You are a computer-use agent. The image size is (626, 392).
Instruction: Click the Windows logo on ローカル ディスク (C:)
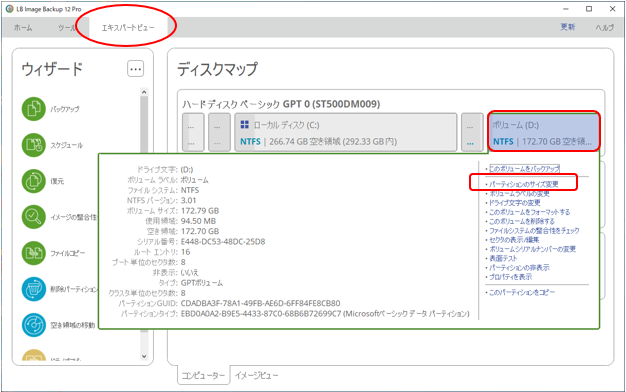pyautogui.click(x=245, y=125)
